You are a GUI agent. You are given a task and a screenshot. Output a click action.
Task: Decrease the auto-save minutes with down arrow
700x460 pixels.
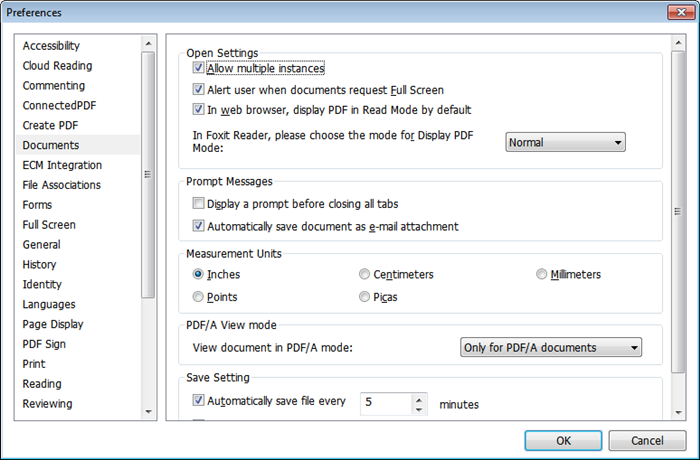[x=420, y=409]
